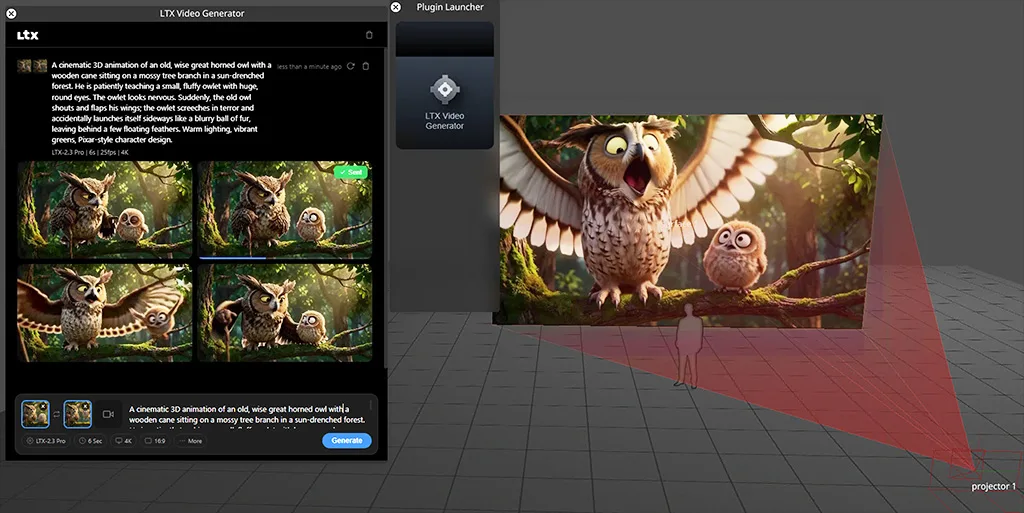Swap the start and end frame images
Image resolution: width=1024 pixels, height=513 pixels.
[x=57, y=413]
